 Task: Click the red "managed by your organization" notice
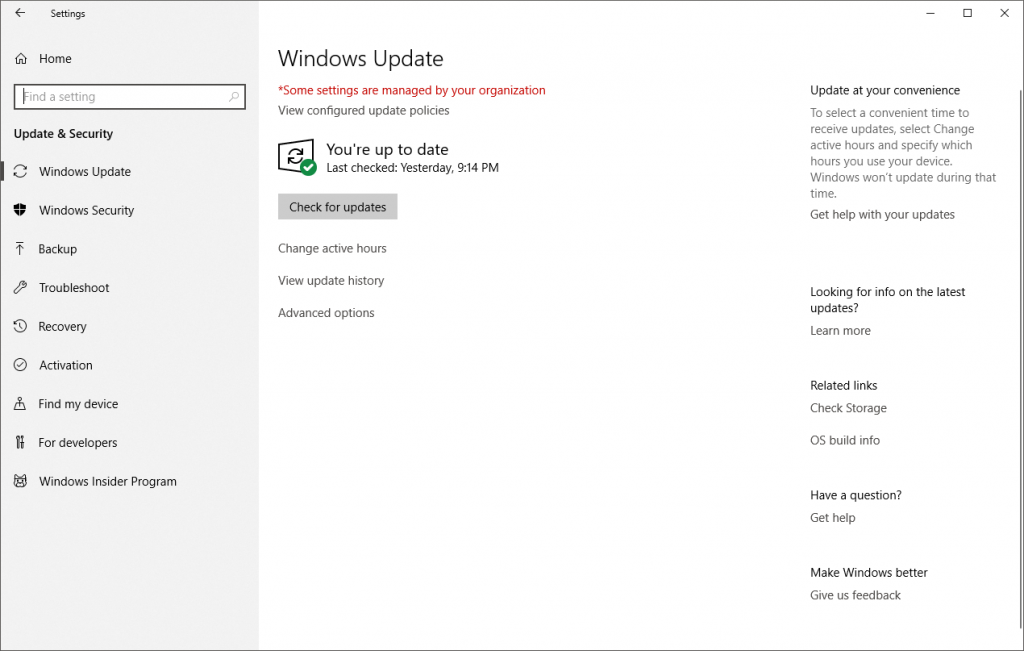coord(412,90)
